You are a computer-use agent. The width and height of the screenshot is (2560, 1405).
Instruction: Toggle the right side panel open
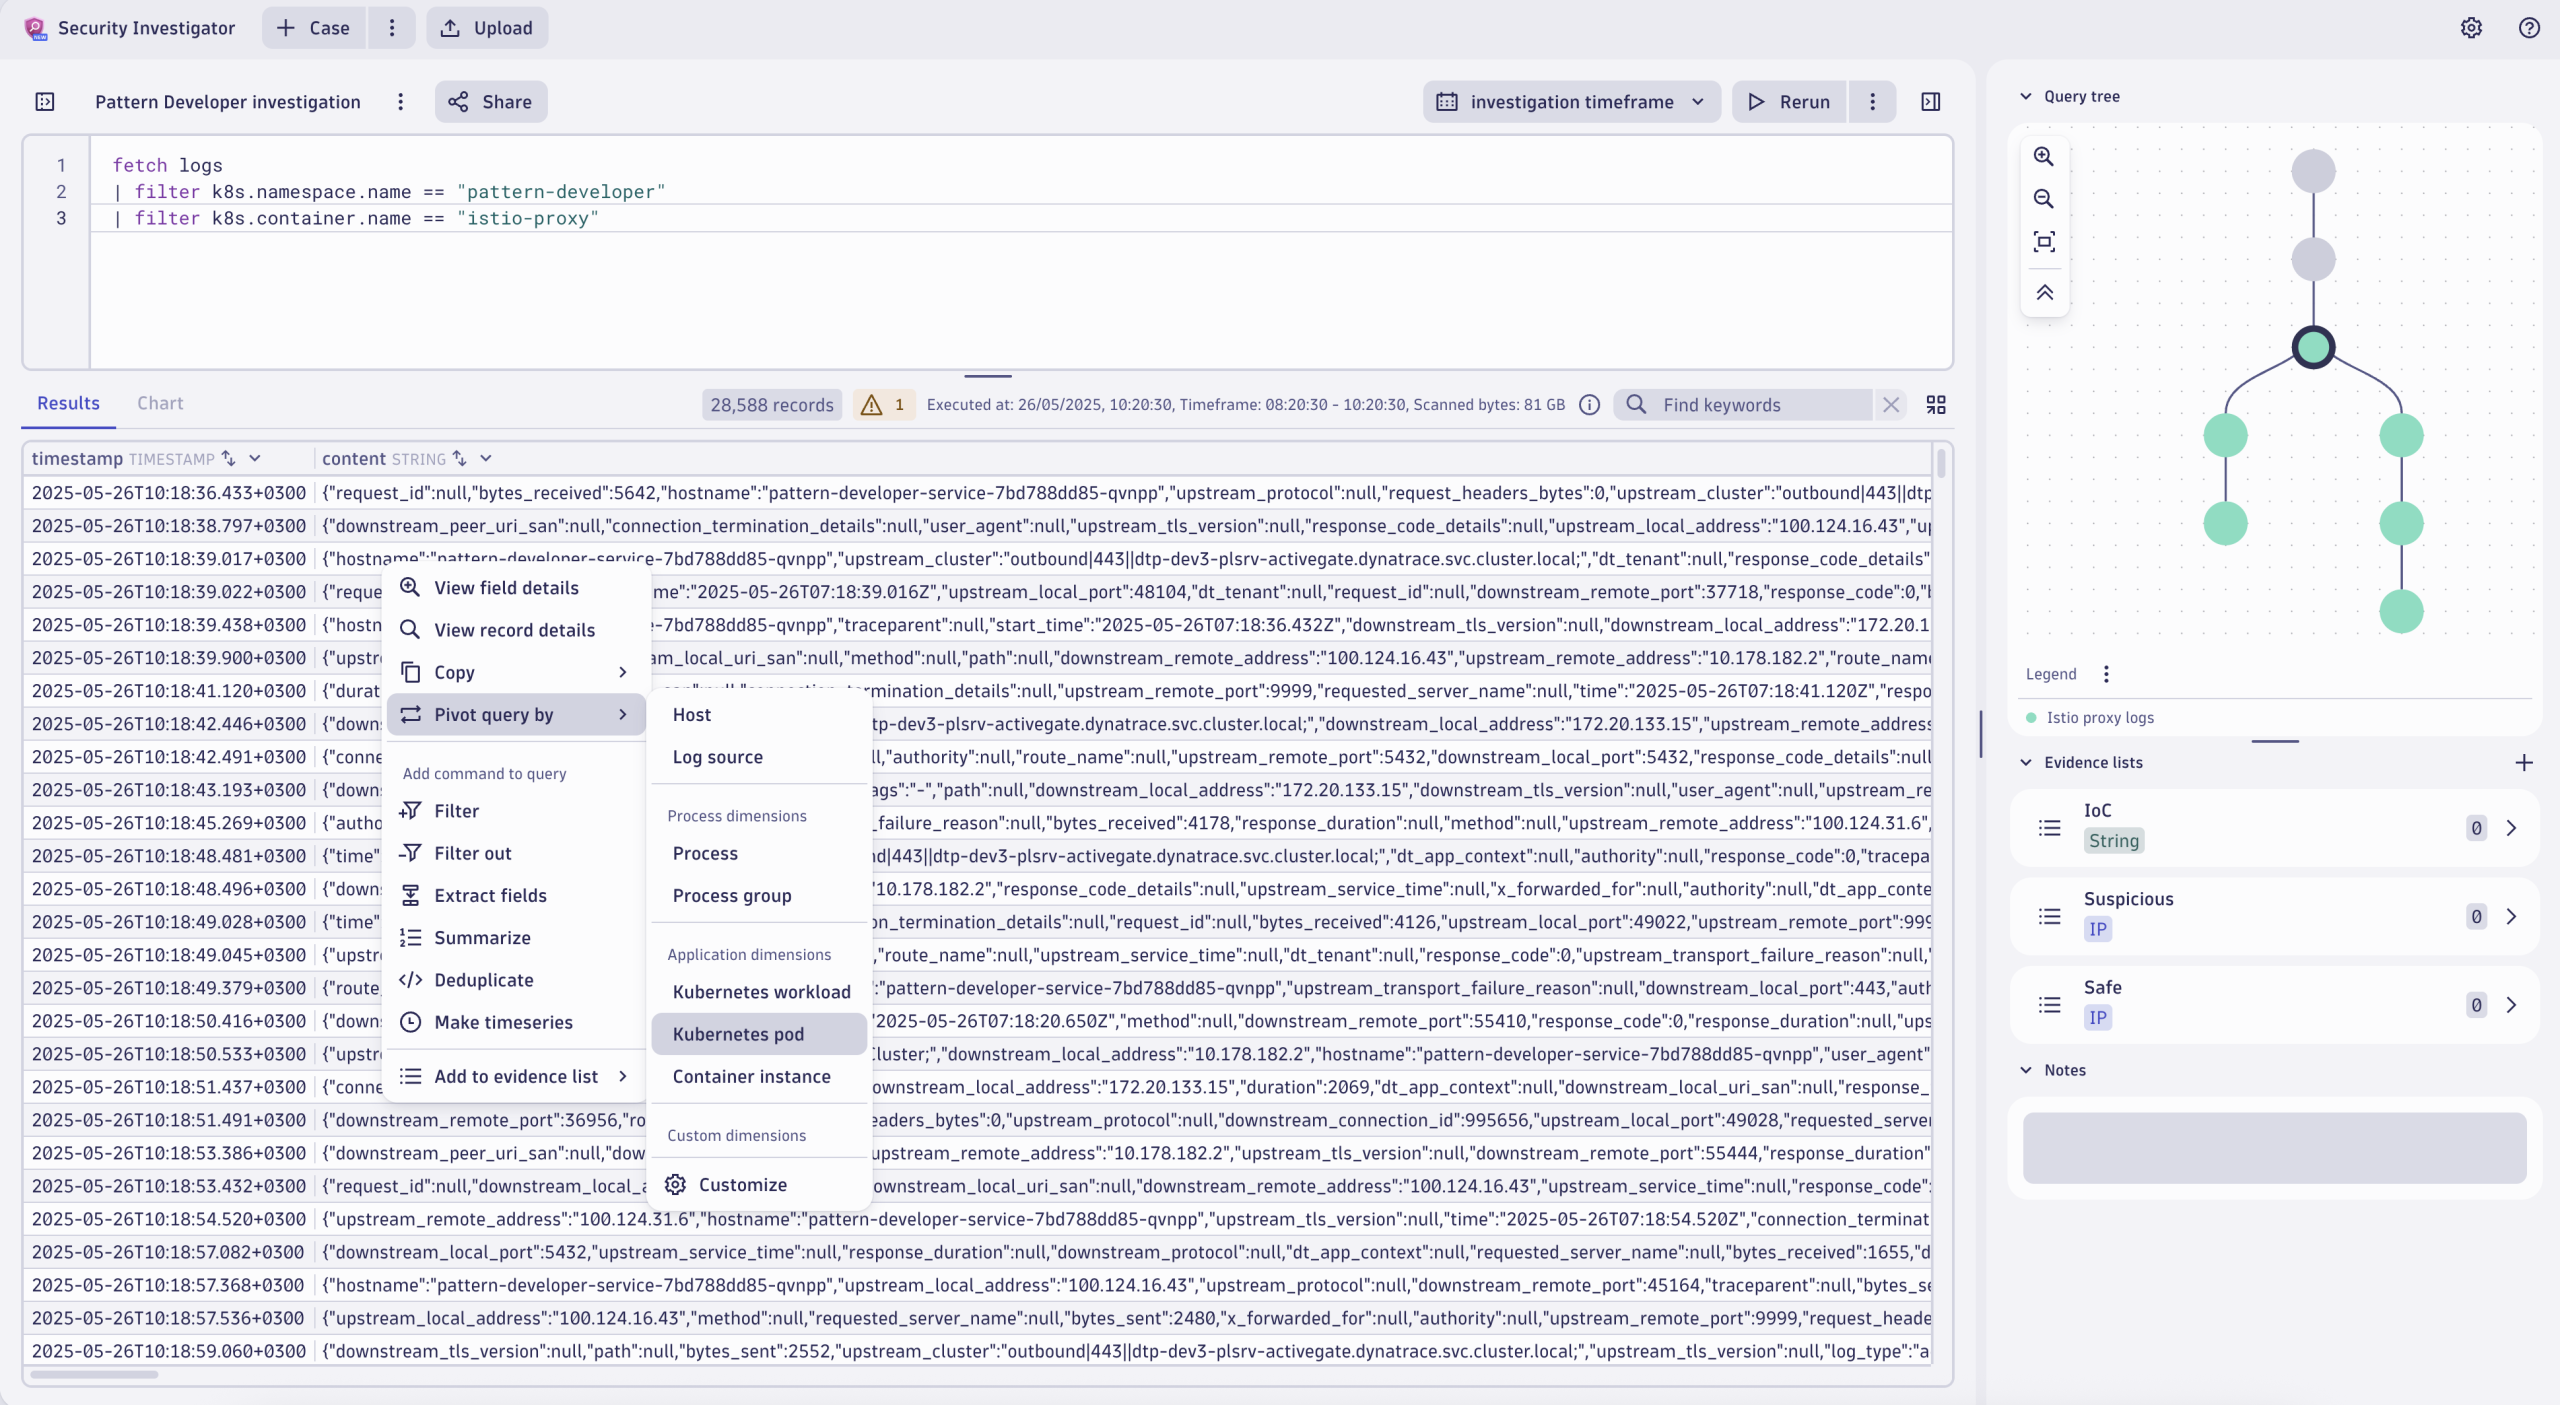pos(1930,101)
